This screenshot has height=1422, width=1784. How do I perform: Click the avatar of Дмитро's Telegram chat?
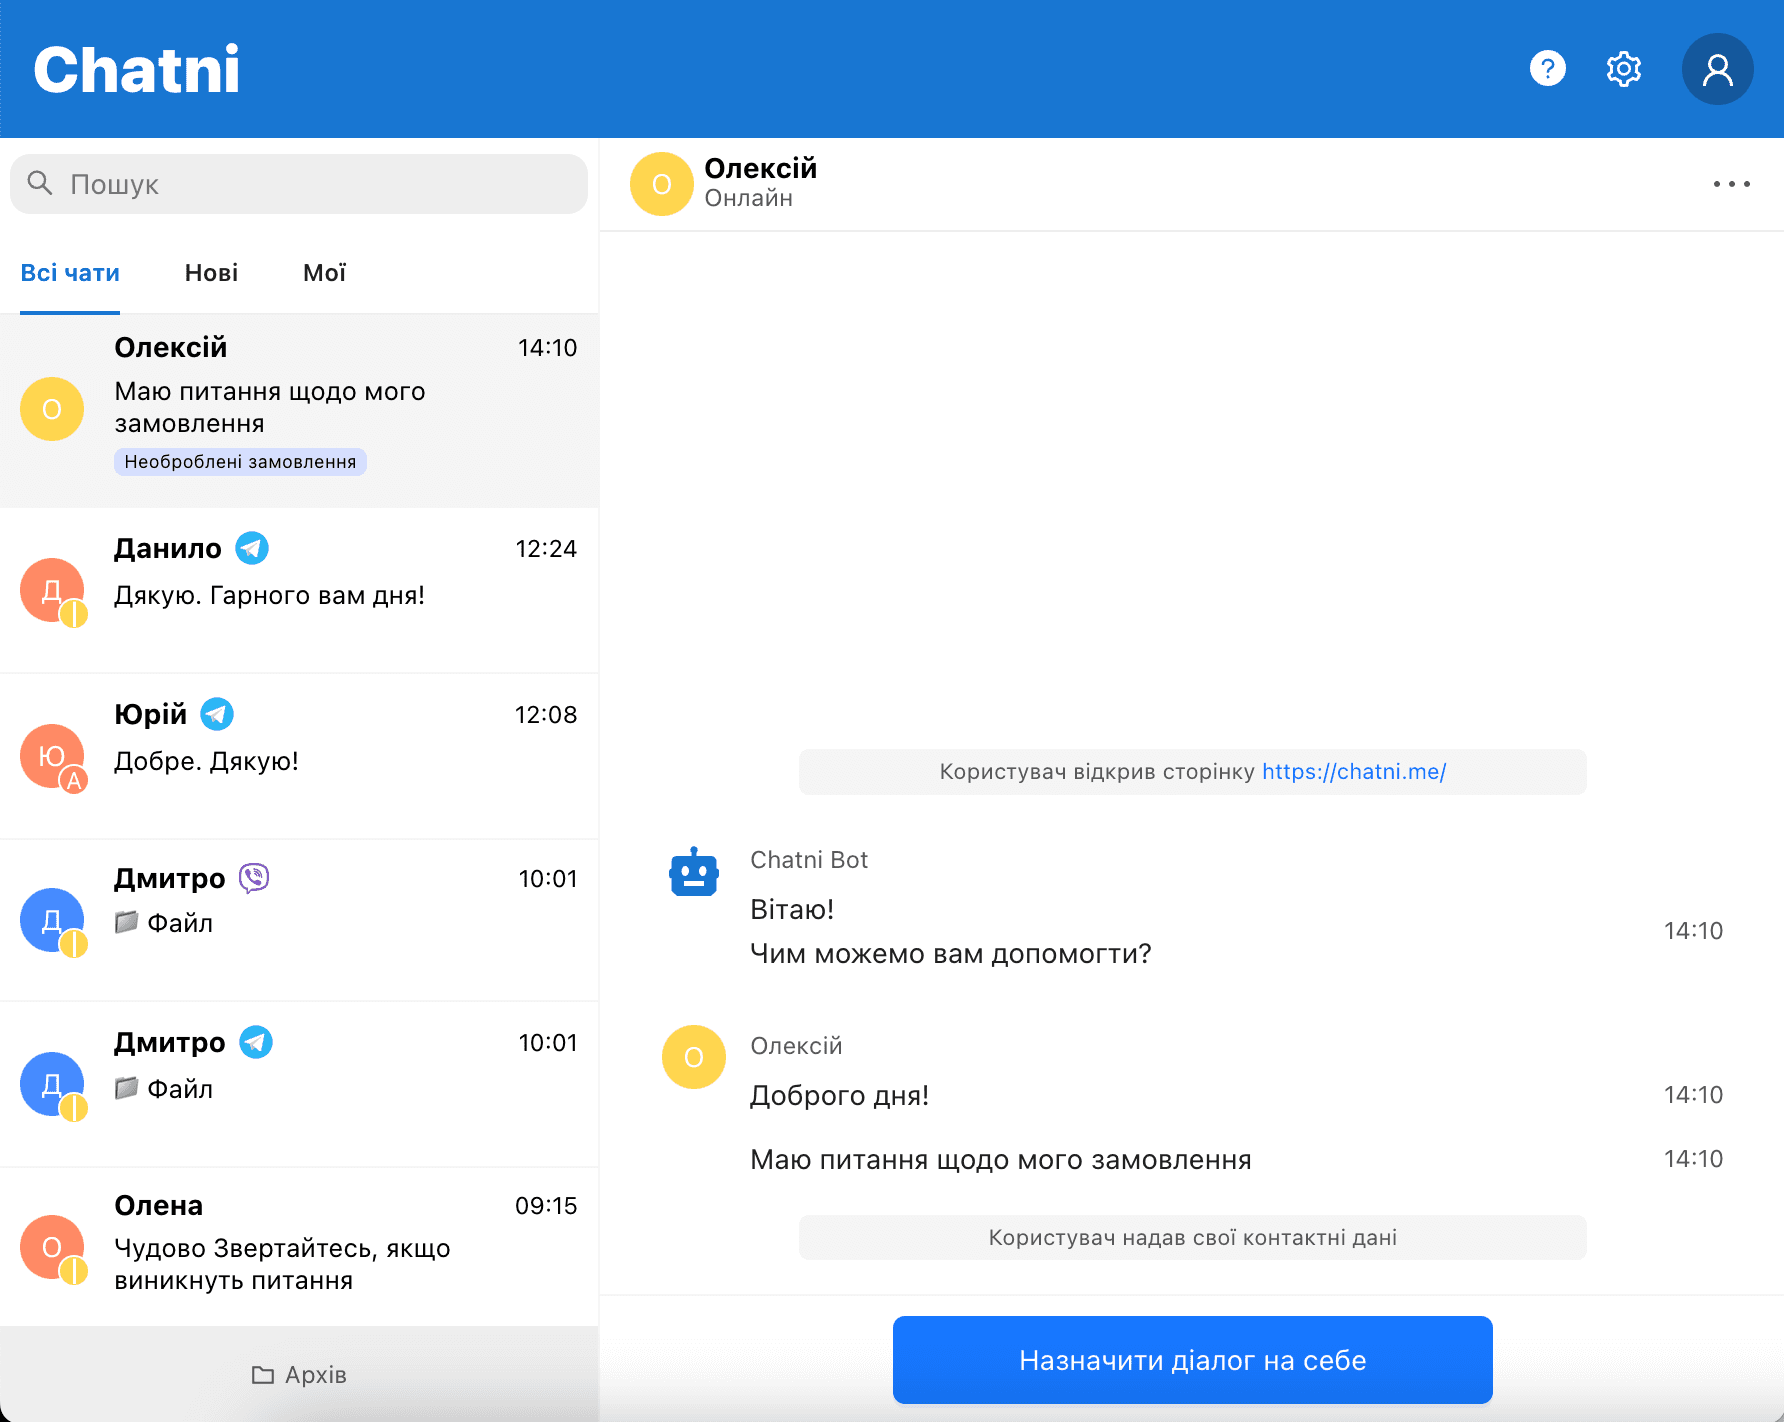(52, 1084)
